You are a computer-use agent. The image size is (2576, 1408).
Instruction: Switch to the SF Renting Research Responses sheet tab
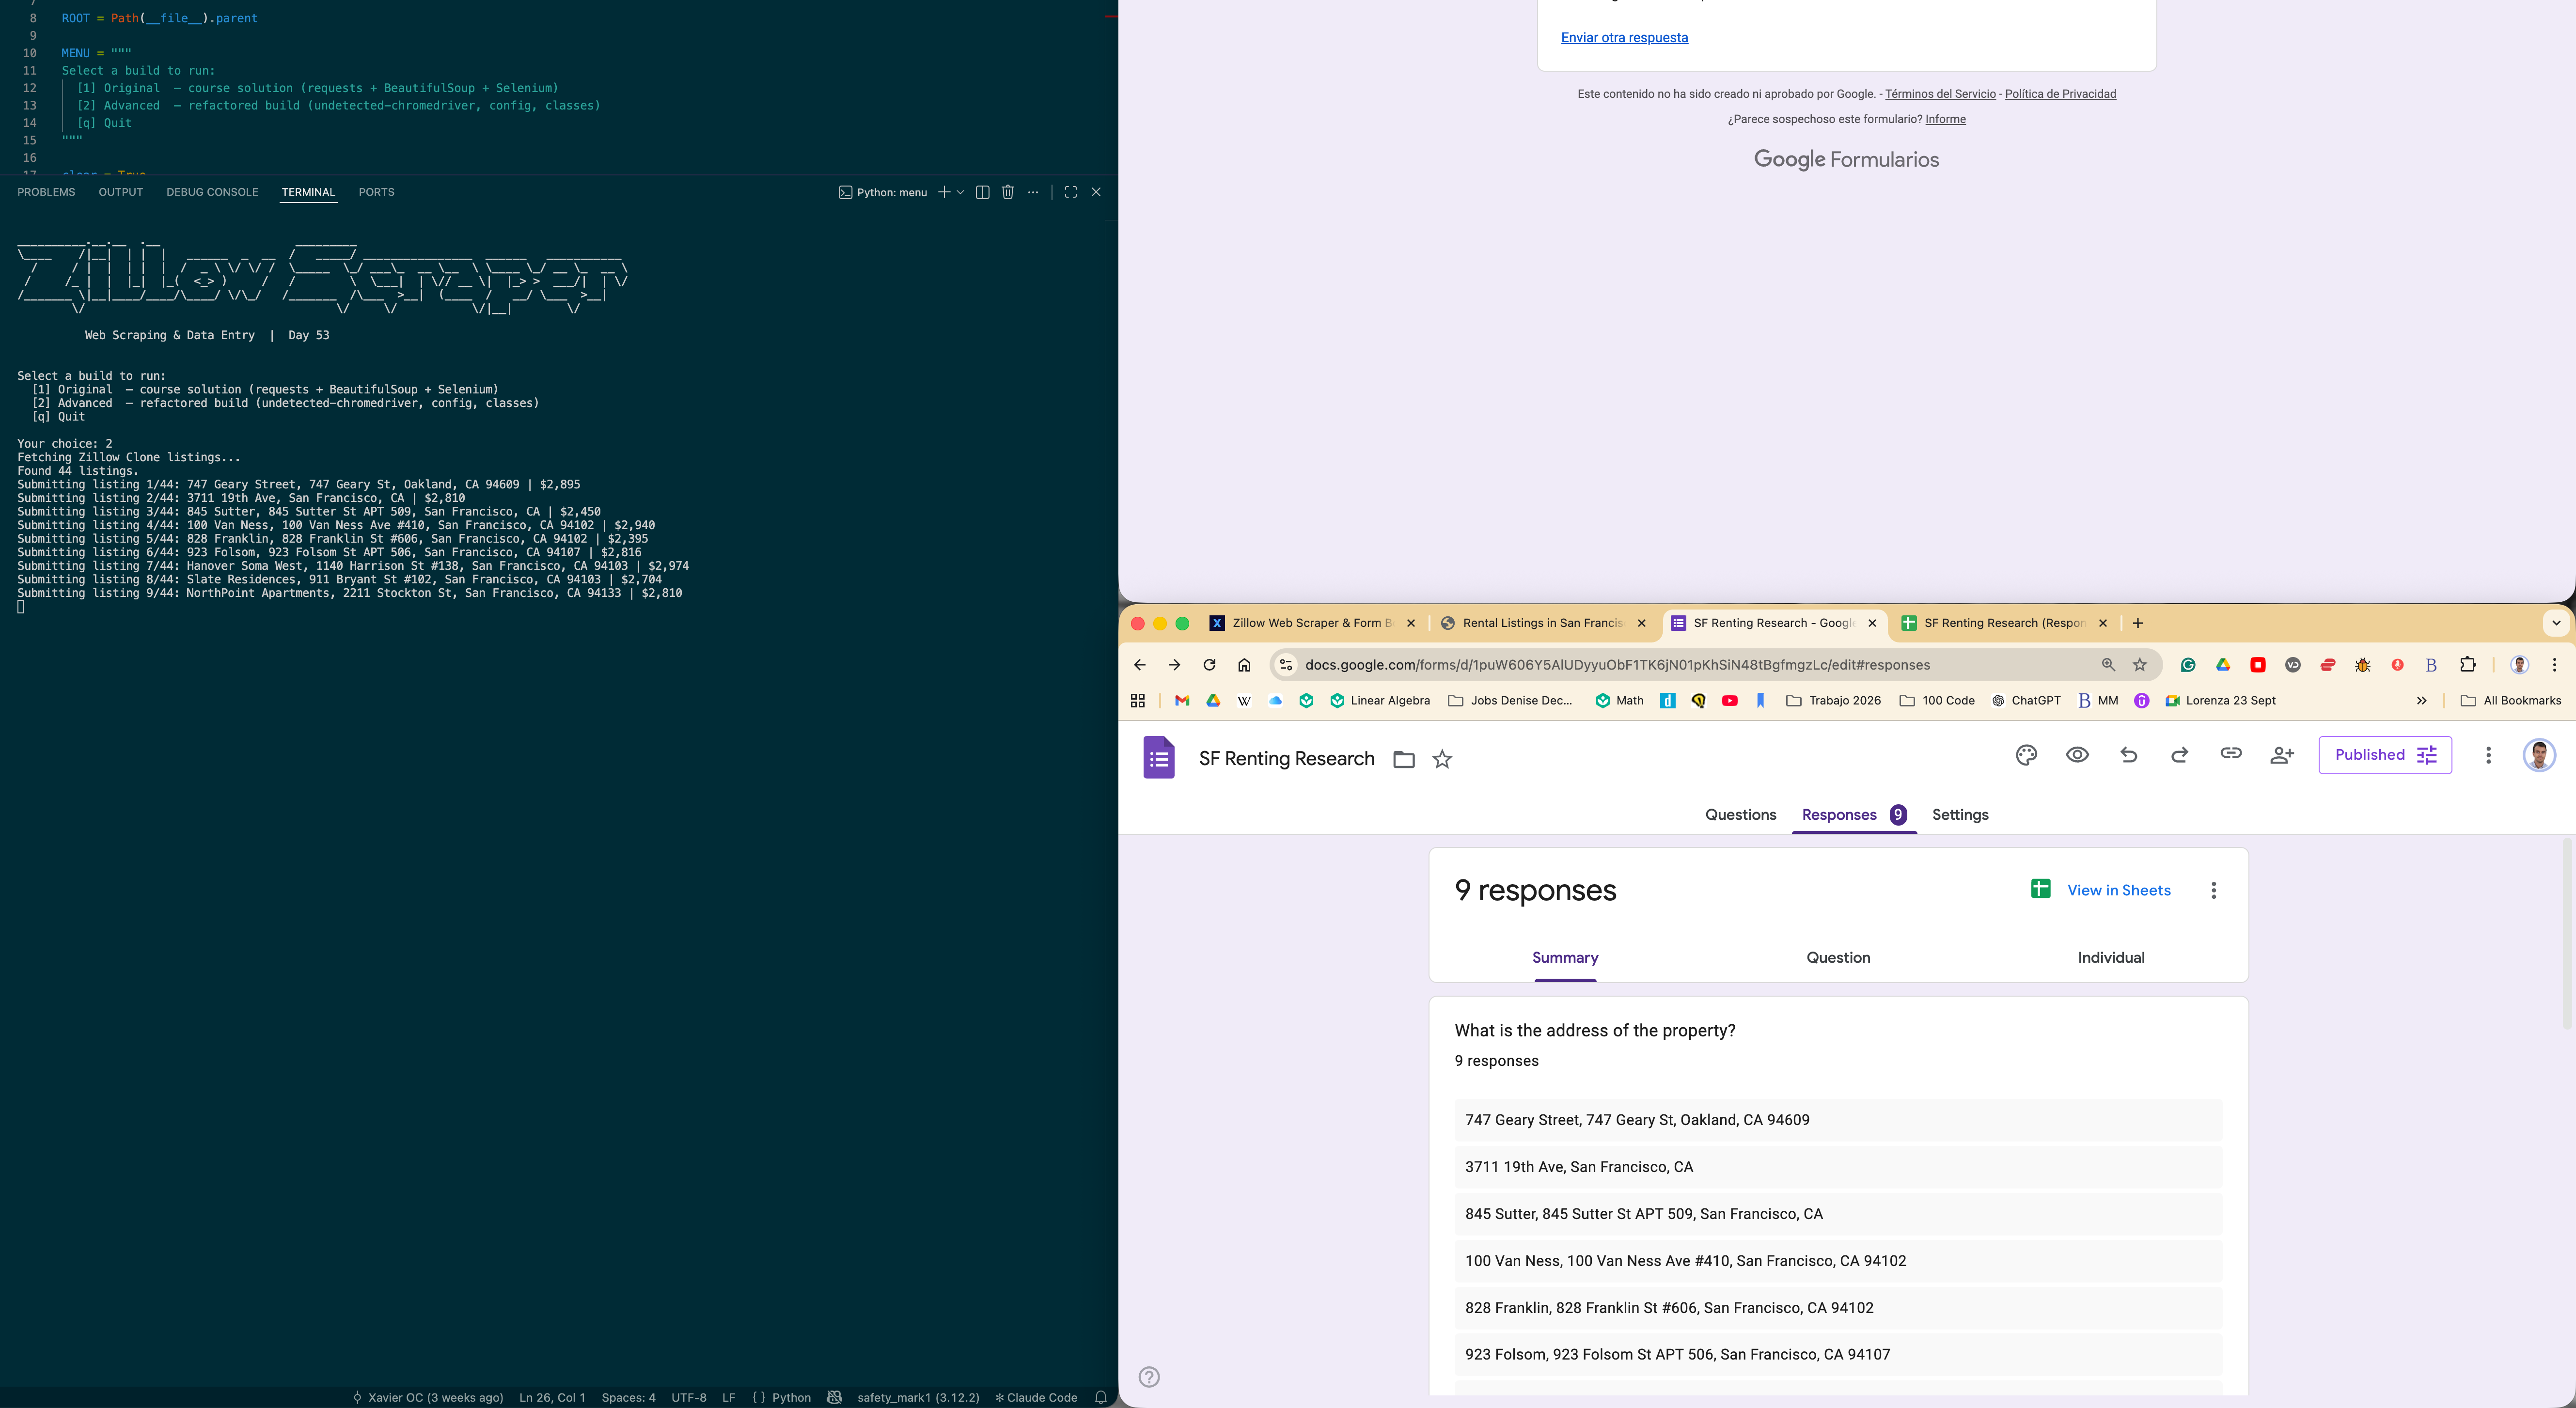tap(2004, 623)
